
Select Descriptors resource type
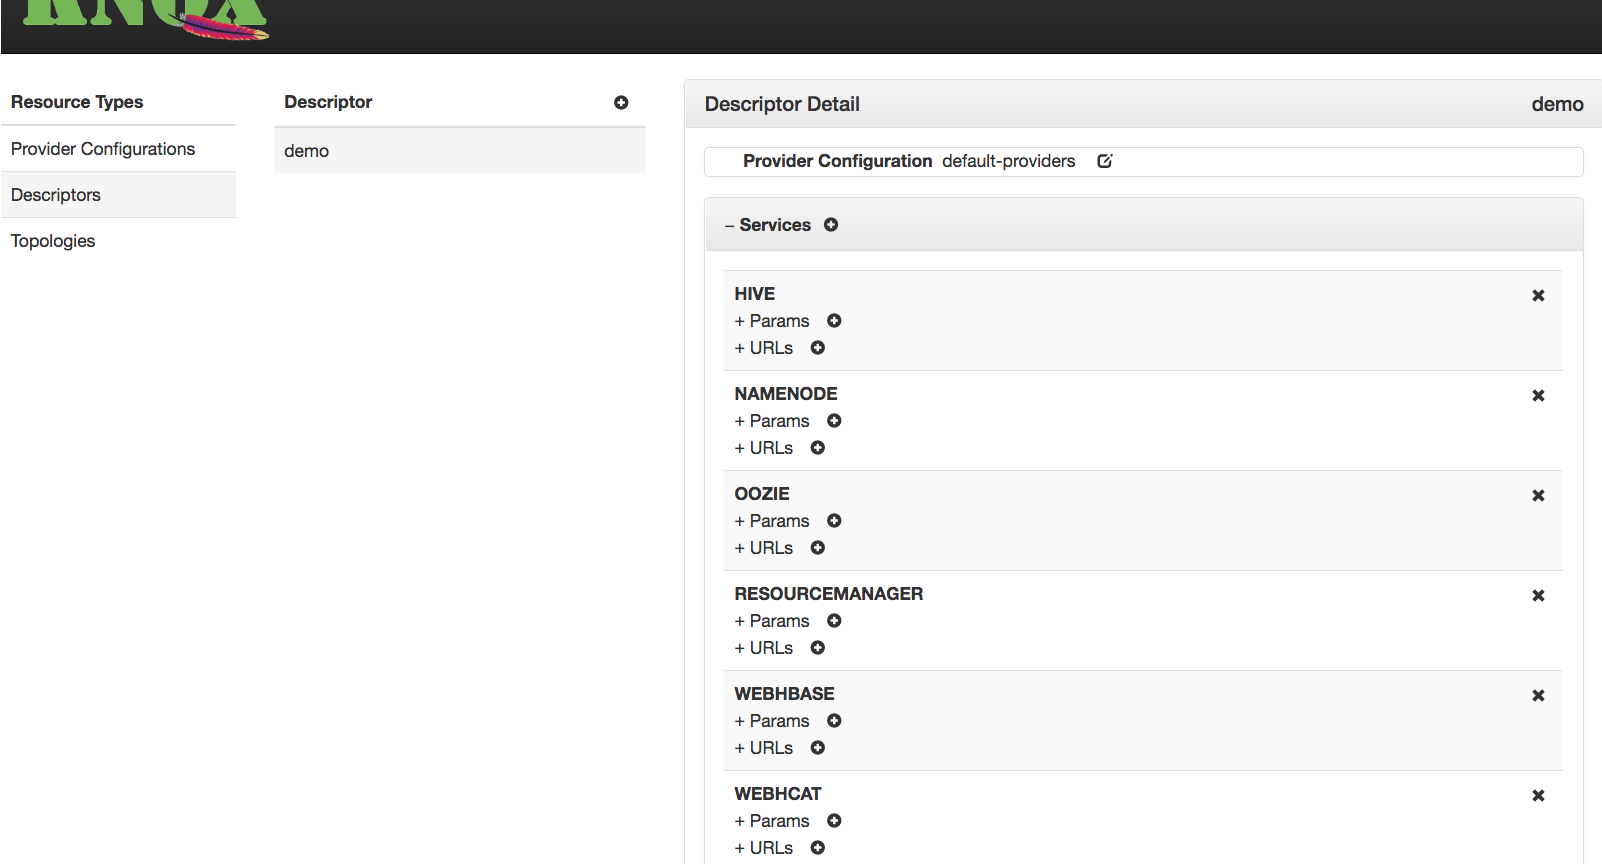(x=56, y=195)
